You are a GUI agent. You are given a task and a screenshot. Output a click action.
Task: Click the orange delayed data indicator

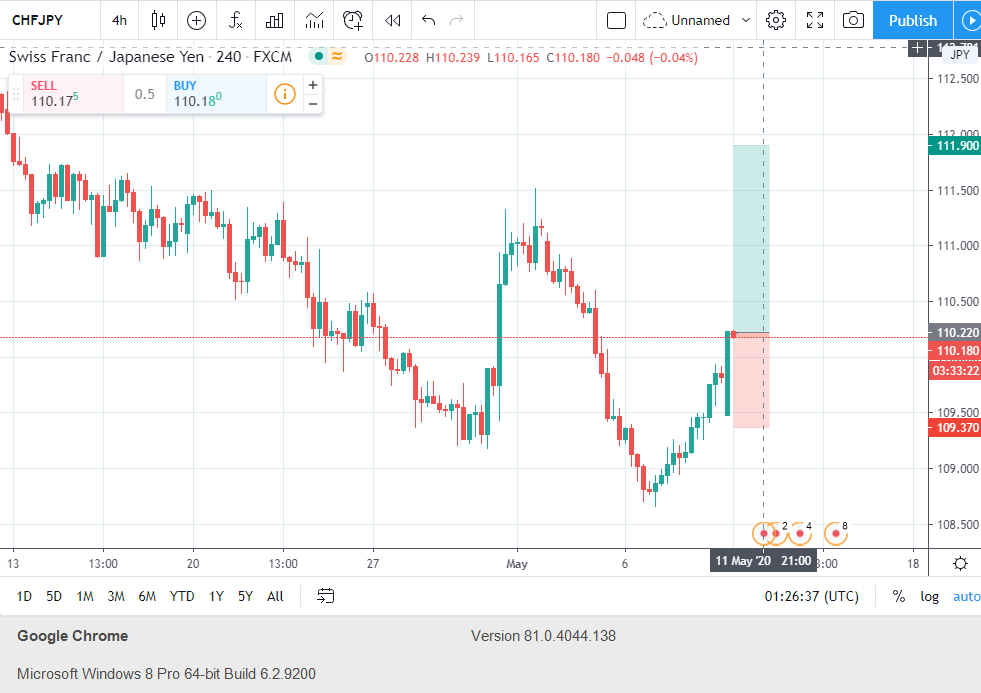(337, 56)
